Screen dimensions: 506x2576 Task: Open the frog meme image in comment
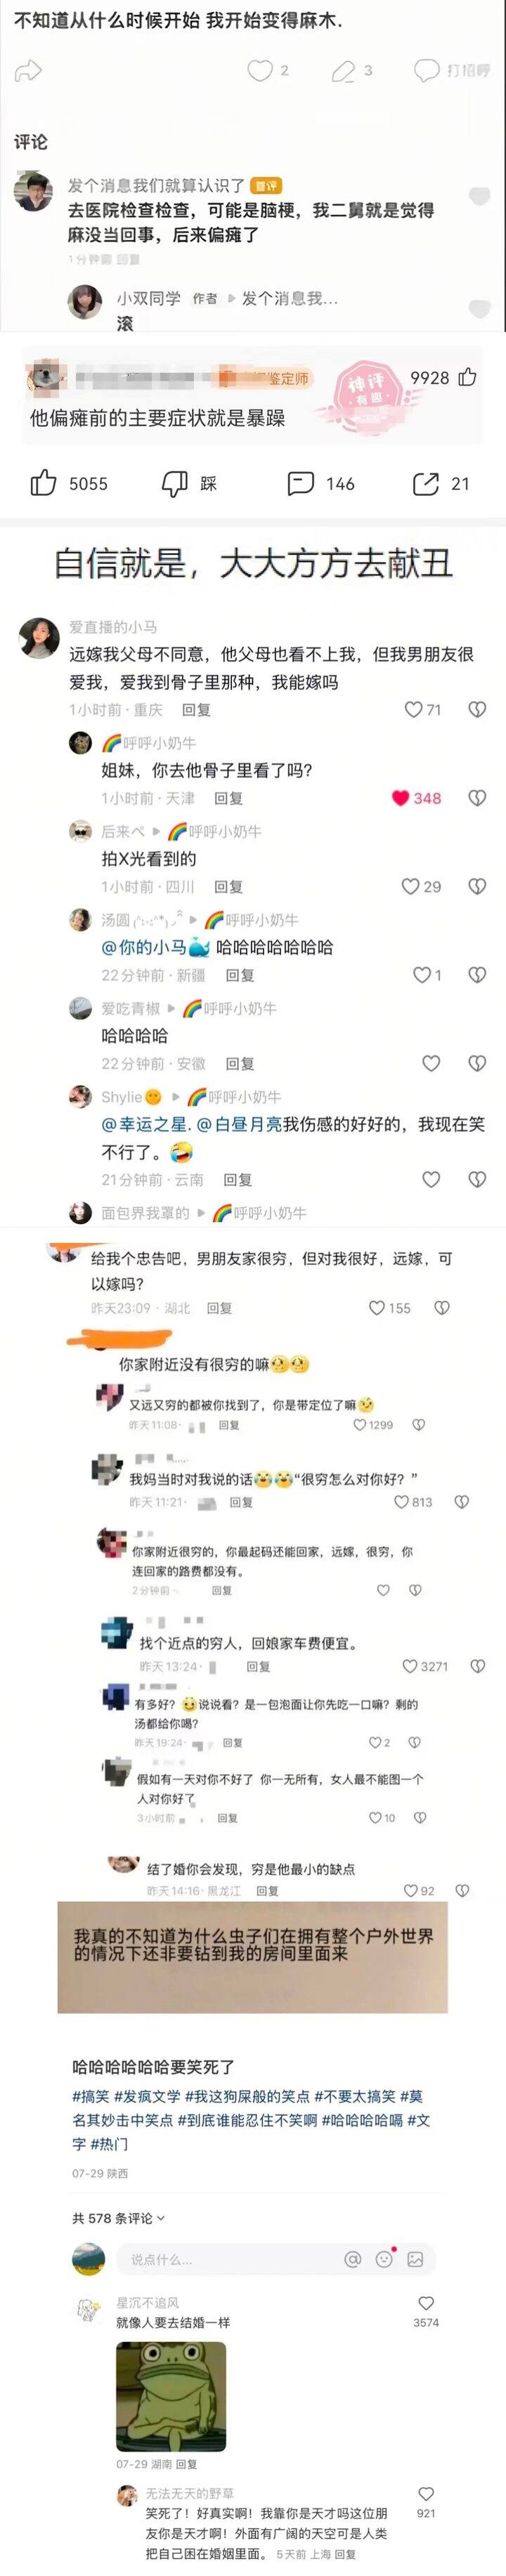[x=171, y=2395]
